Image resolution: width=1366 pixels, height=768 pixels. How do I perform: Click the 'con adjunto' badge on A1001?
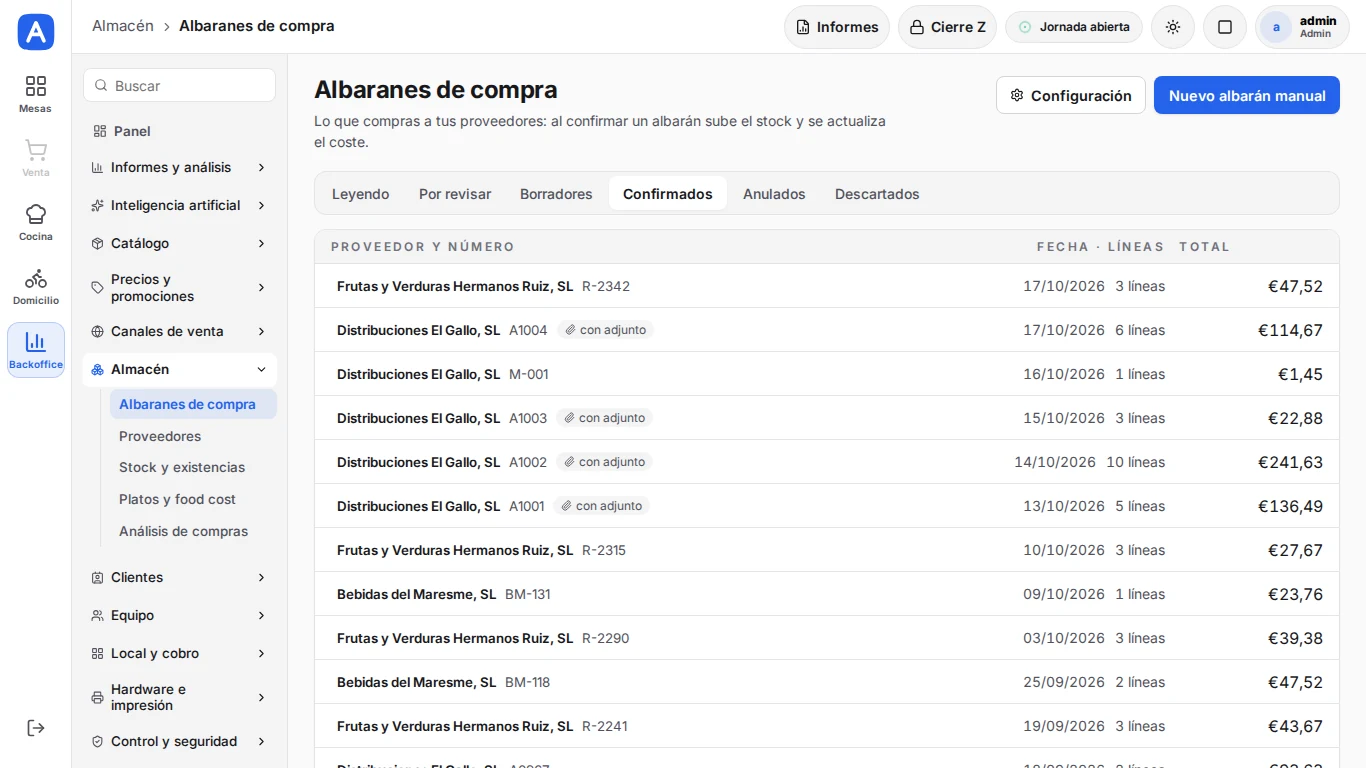[601, 506]
